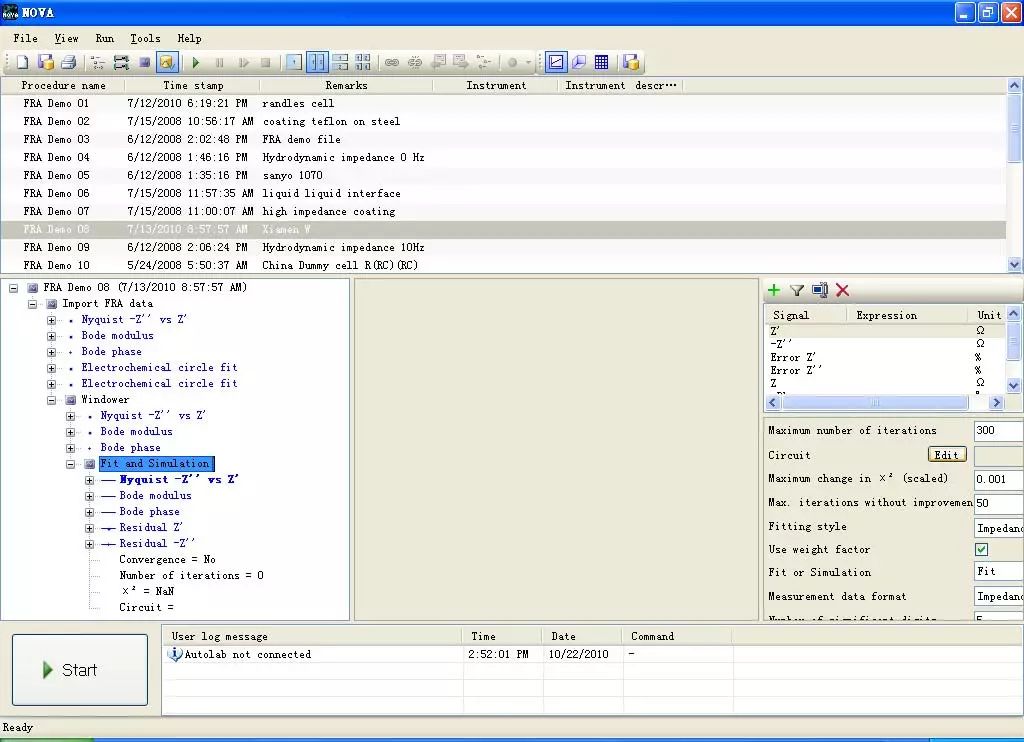
Task: Select the FRA Demo 05 sanyo 1070 row
Action: [x=503, y=175]
